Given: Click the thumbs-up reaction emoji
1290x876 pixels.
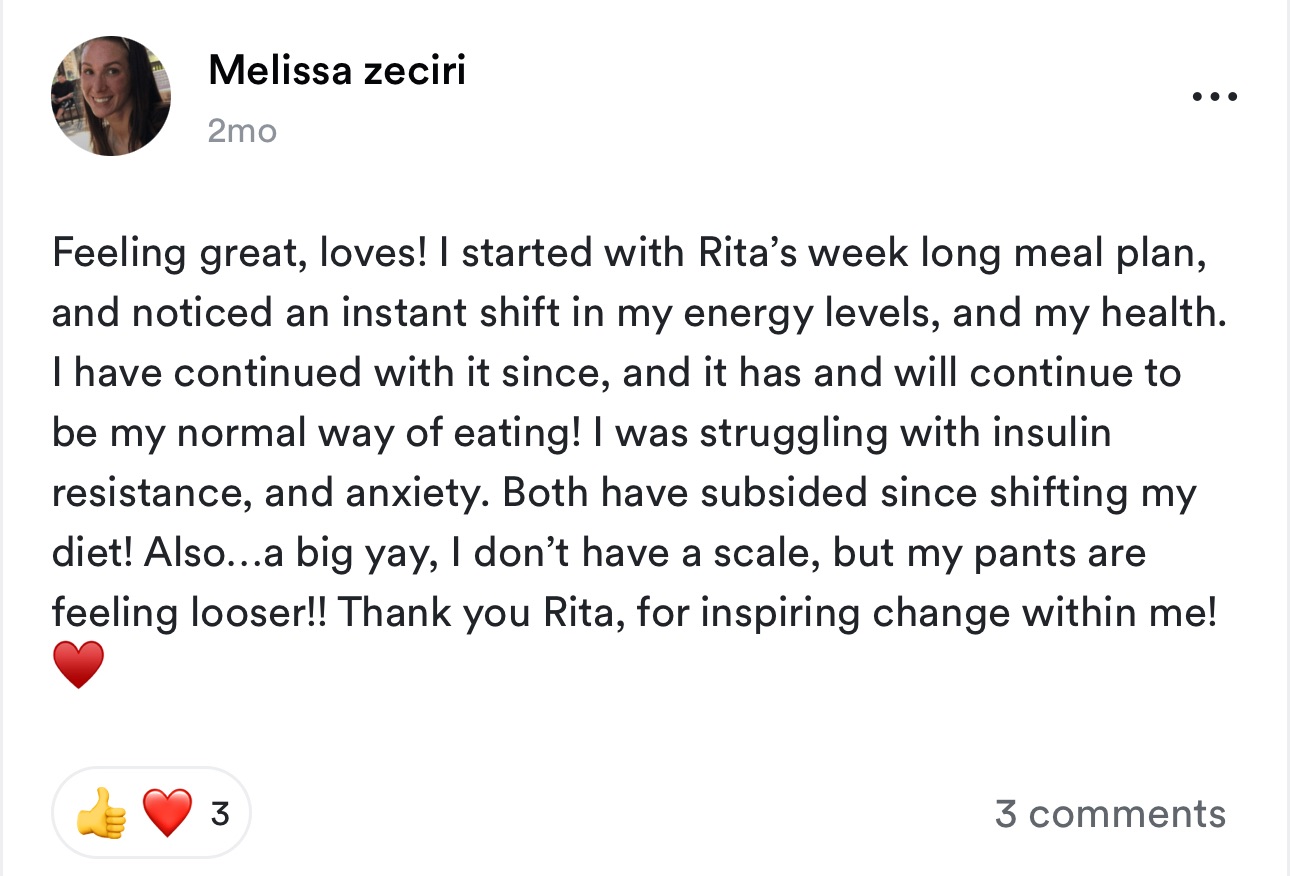Looking at the screenshot, I should click(102, 813).
